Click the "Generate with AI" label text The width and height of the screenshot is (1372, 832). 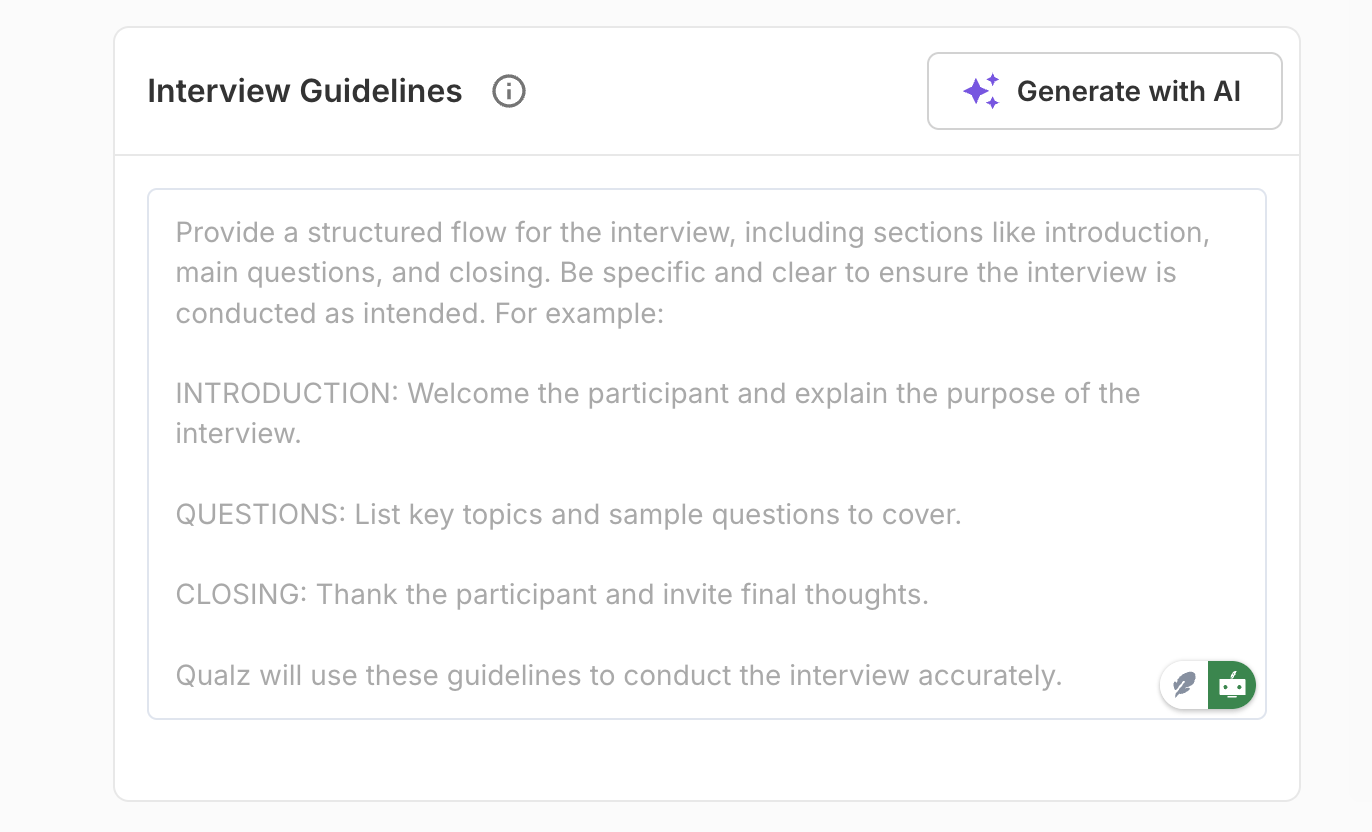coord(1128,92)
